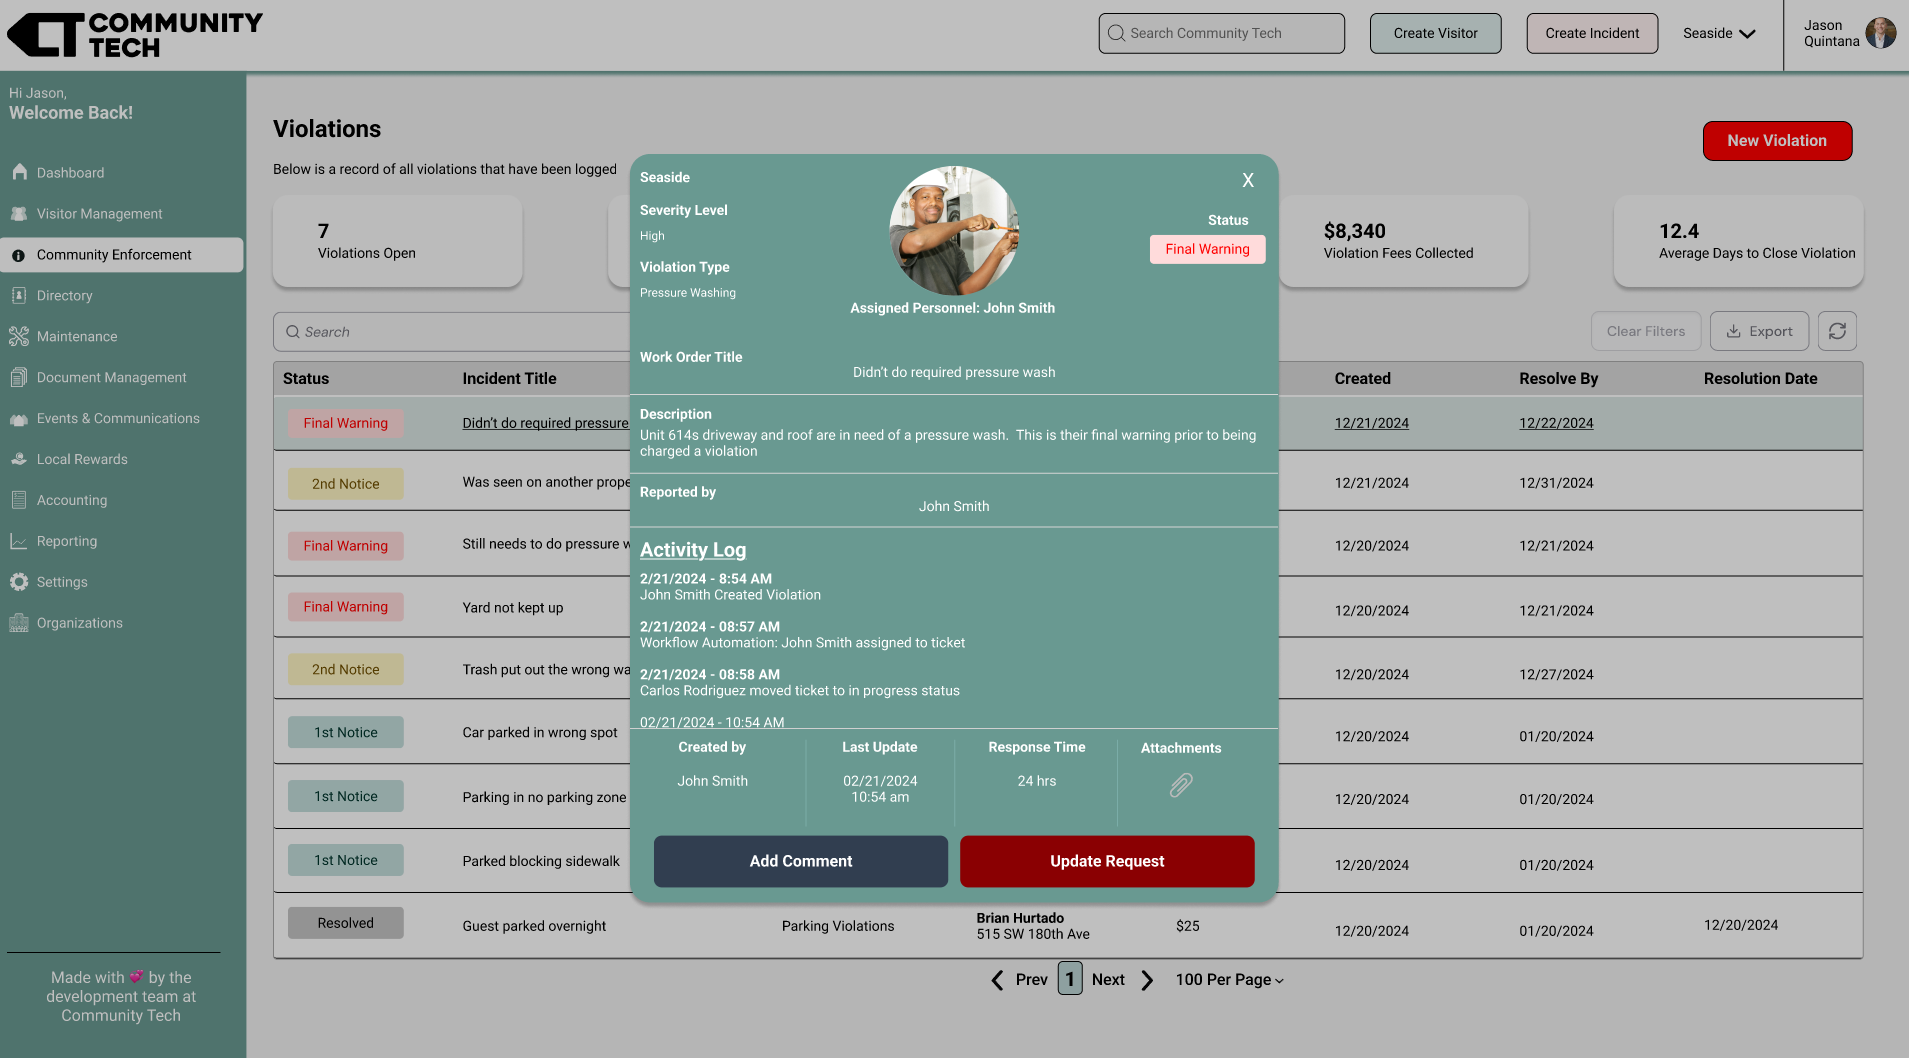Click the Community Tech logo

135,35
